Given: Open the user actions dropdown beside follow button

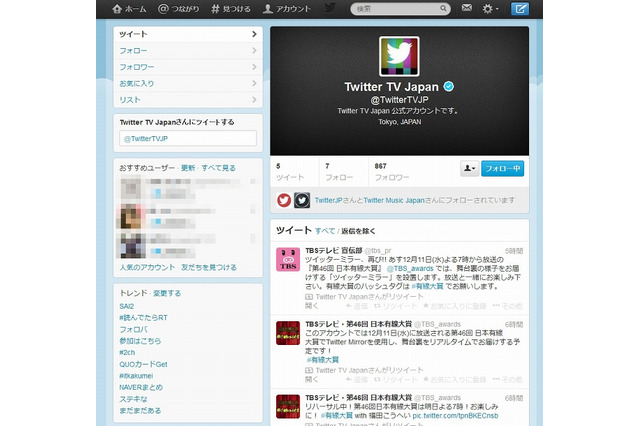Looking at the screenshot, I should click(x=467, y=169).
